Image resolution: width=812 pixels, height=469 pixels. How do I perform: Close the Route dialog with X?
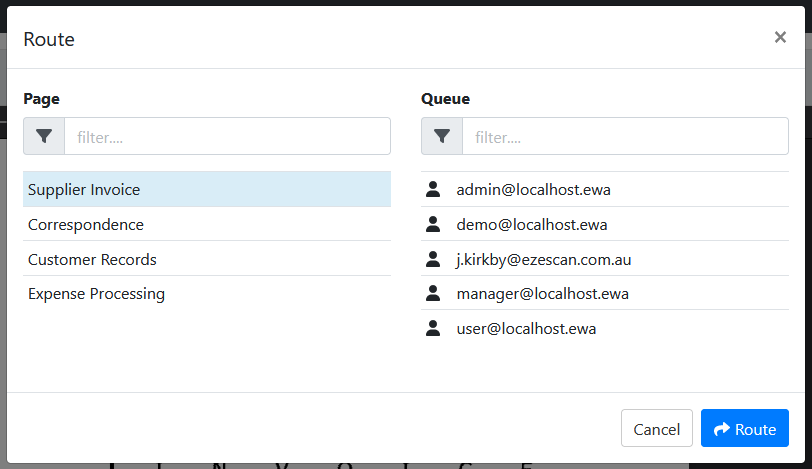[x=780, y=38]
